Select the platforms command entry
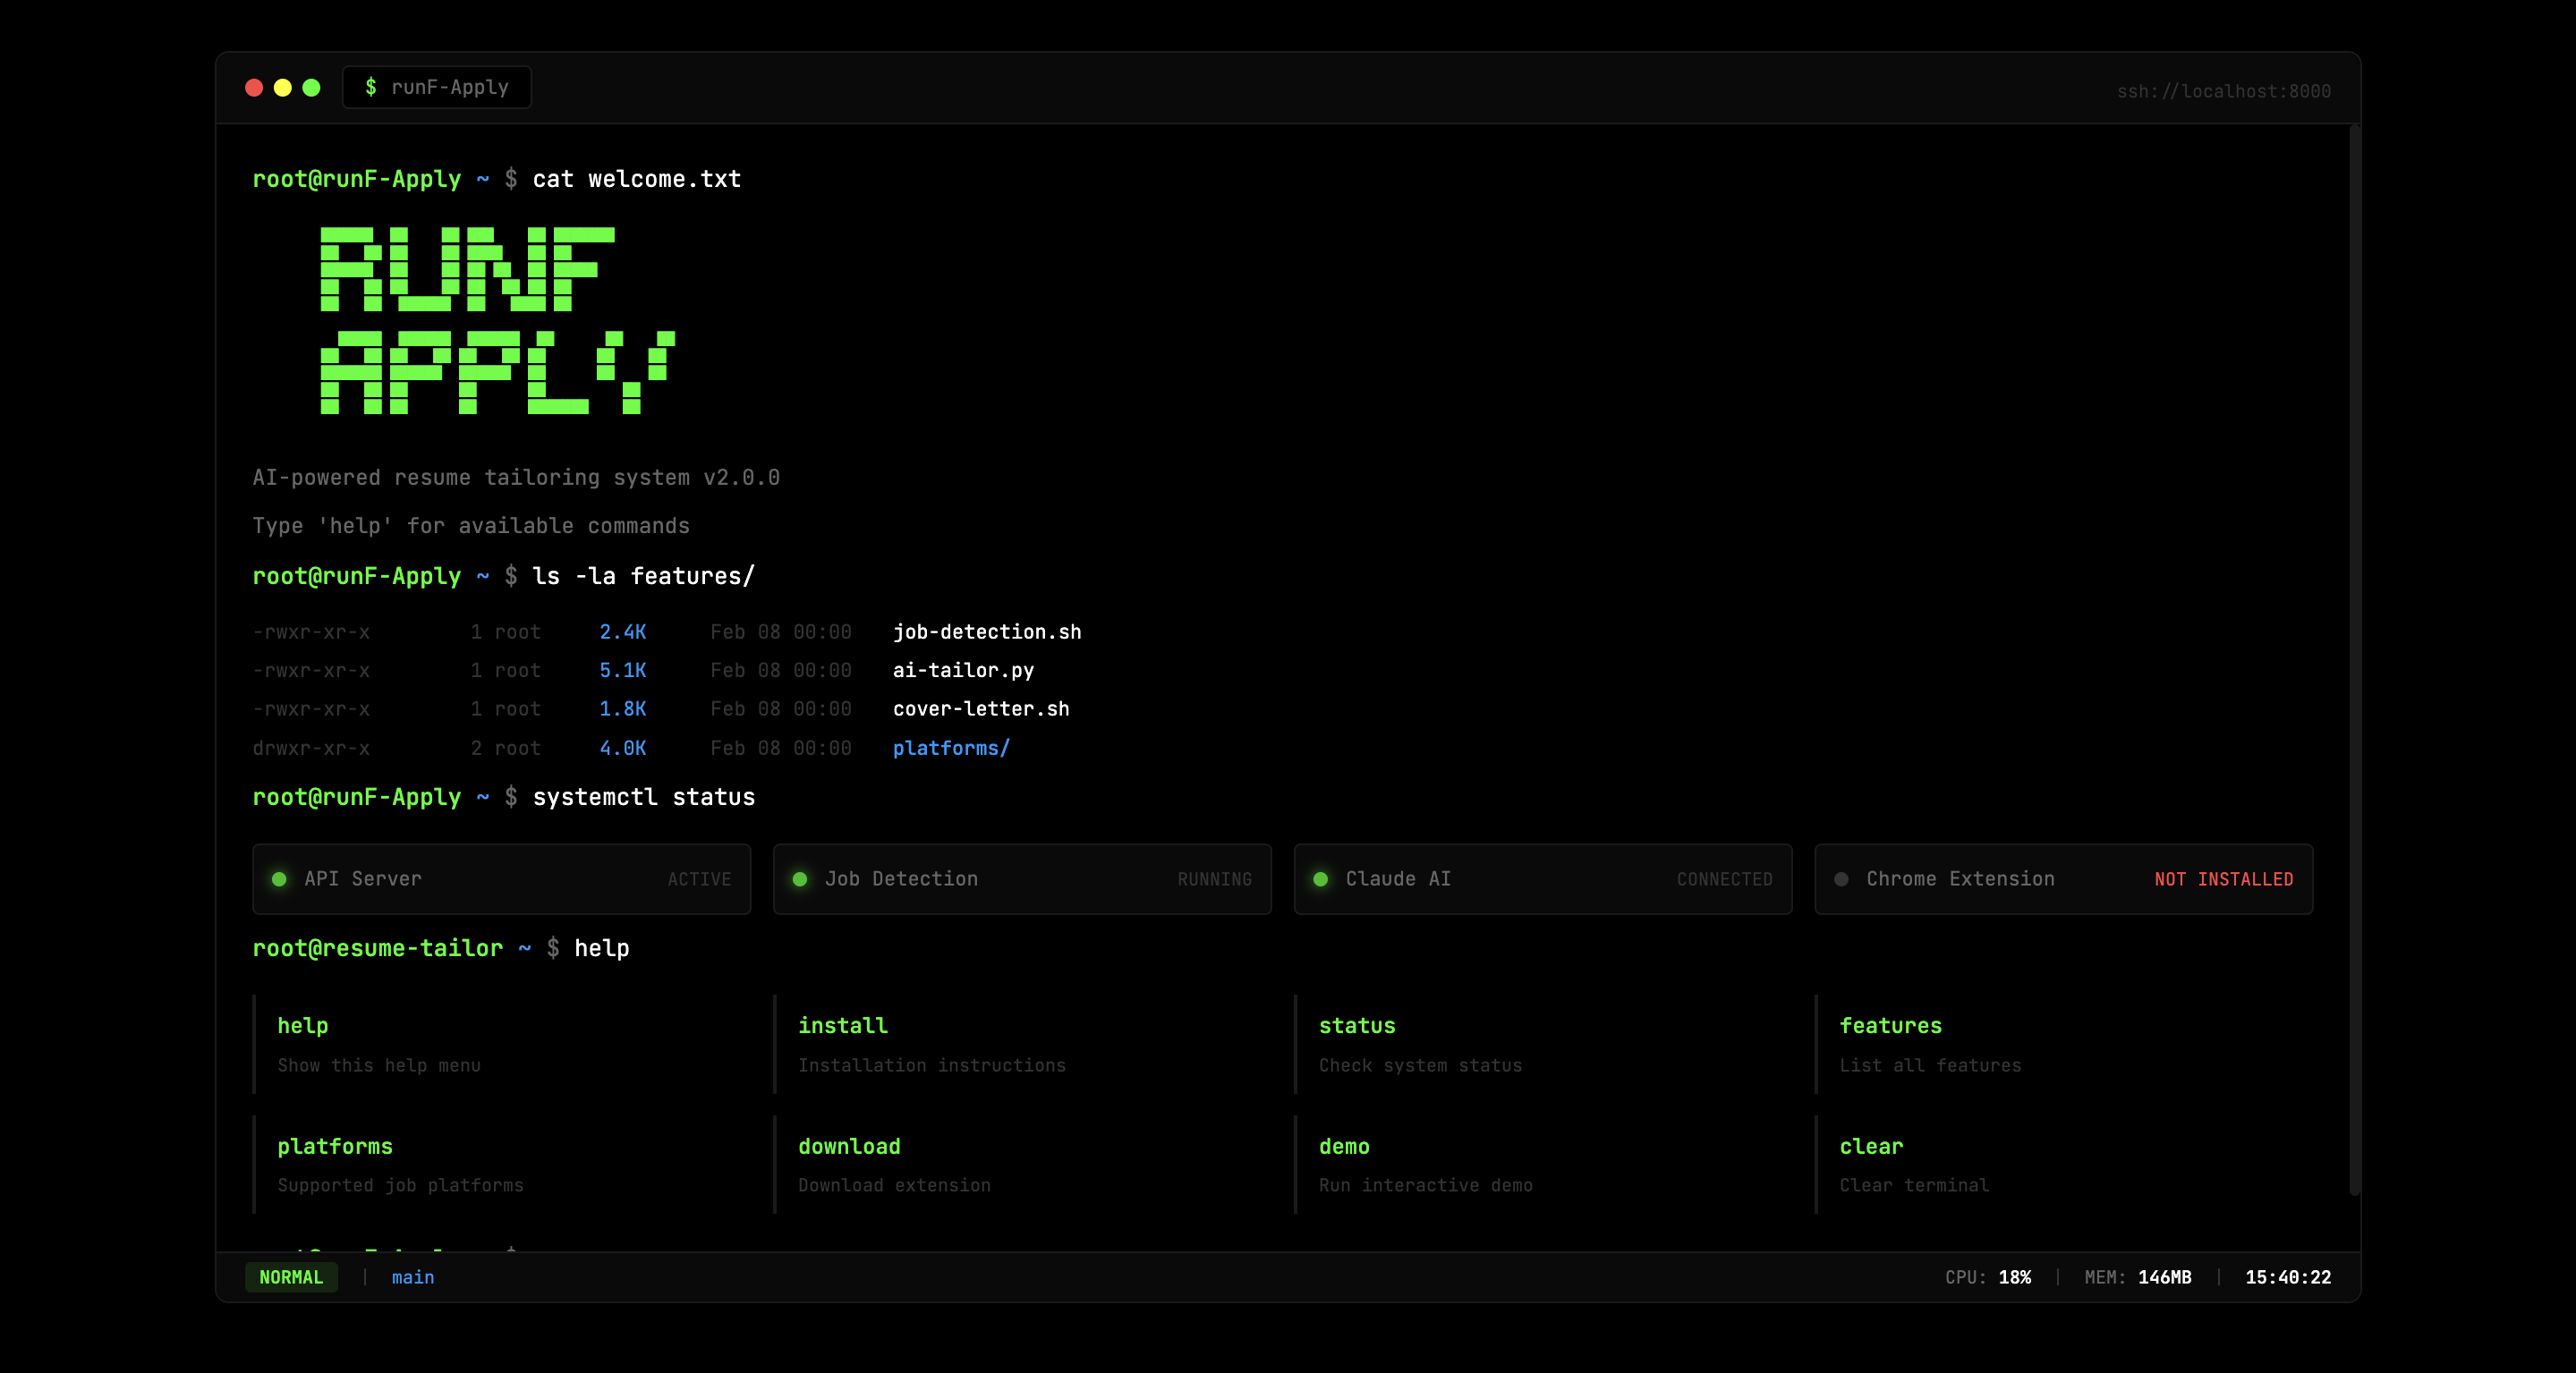Viewport: 2576px width, 1373px height. [x=335, y=1147]
